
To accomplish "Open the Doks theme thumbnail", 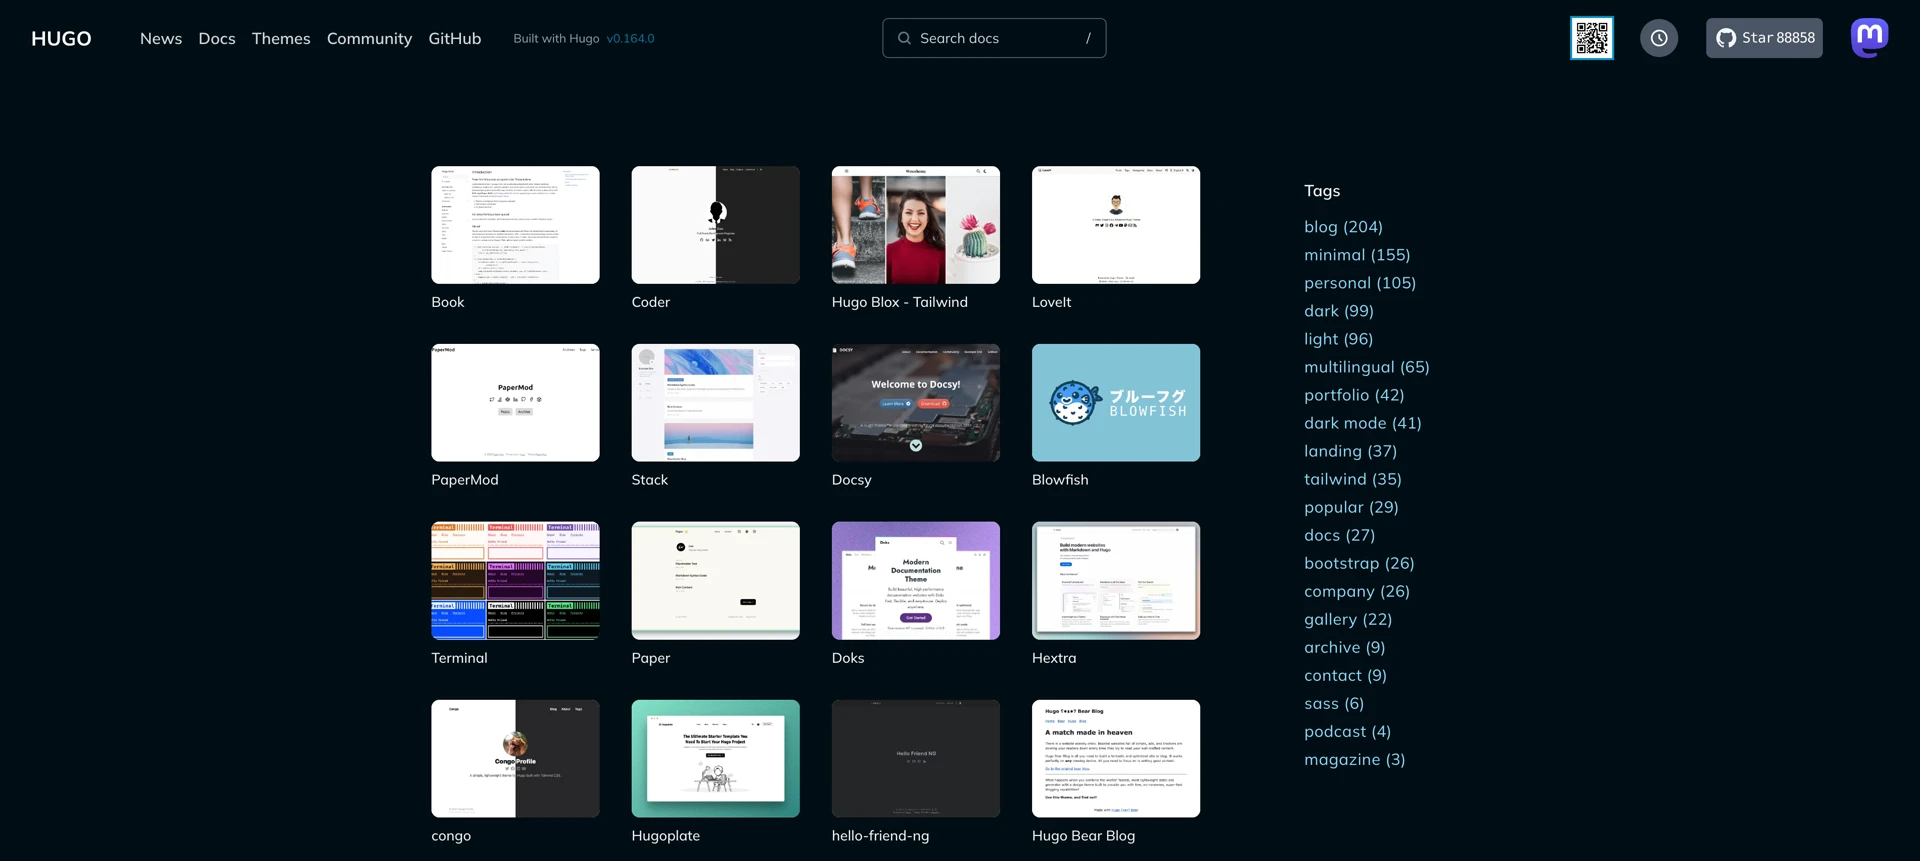I will 915,581.
